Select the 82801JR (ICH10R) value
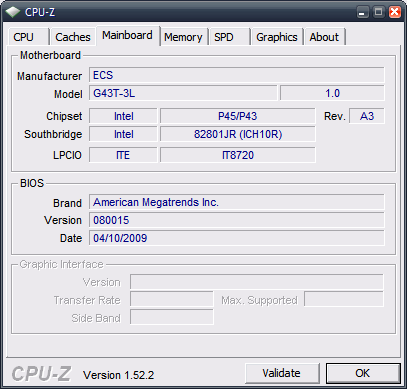 click(x=238, y=134)
